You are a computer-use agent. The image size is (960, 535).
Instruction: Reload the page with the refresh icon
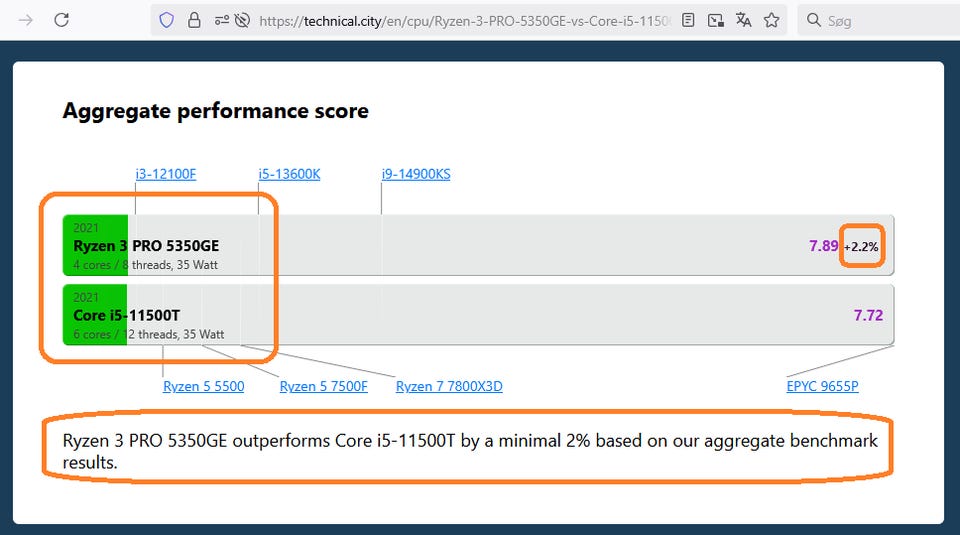61,20
